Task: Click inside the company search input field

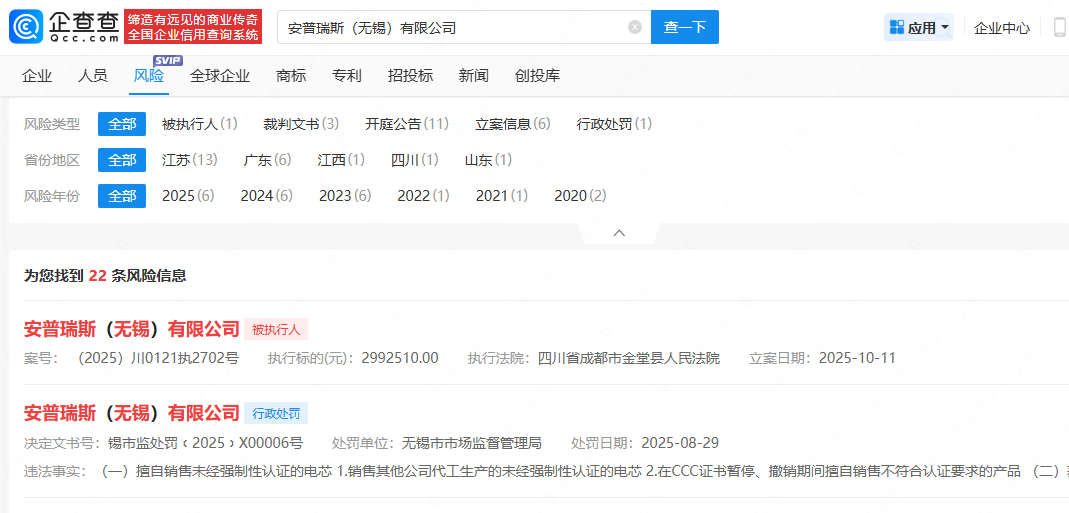Action: tap(450, 27)
